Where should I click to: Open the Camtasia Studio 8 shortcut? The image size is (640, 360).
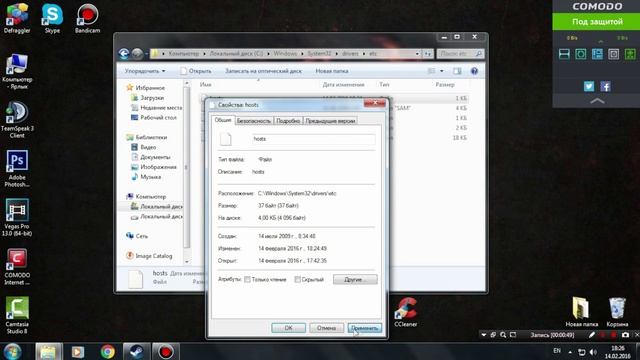click(x=17, y=316)
